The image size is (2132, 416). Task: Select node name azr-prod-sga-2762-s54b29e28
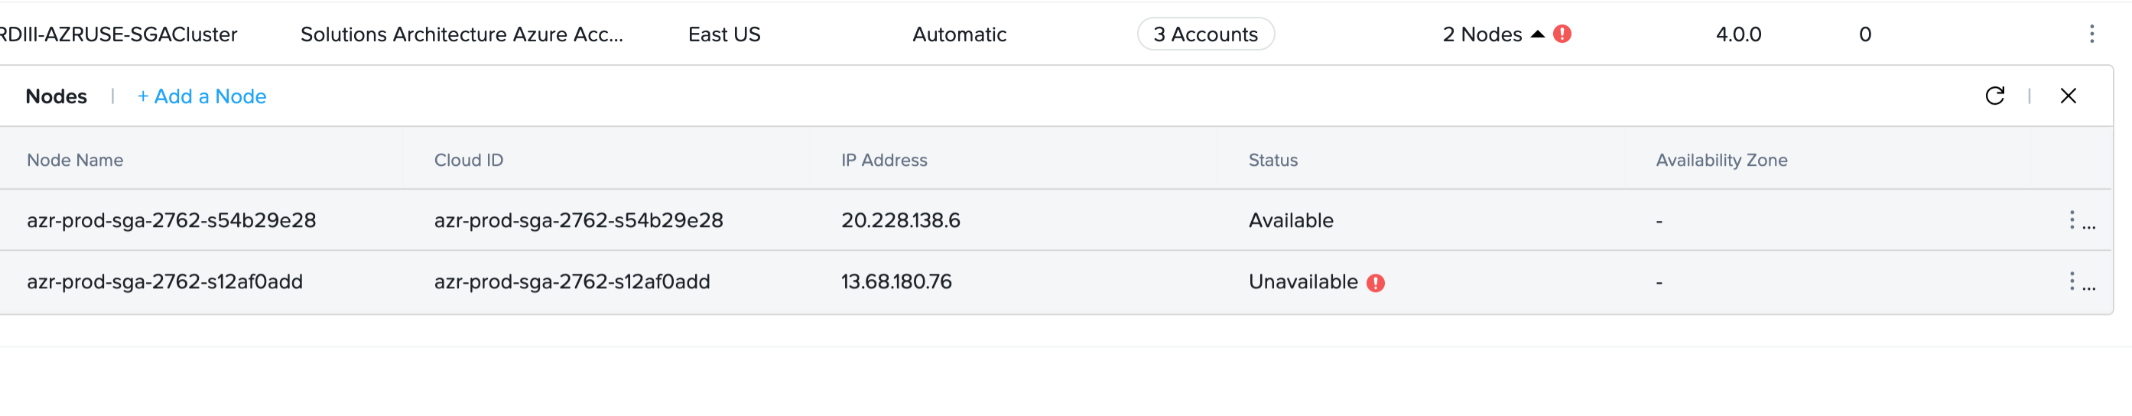171,221
